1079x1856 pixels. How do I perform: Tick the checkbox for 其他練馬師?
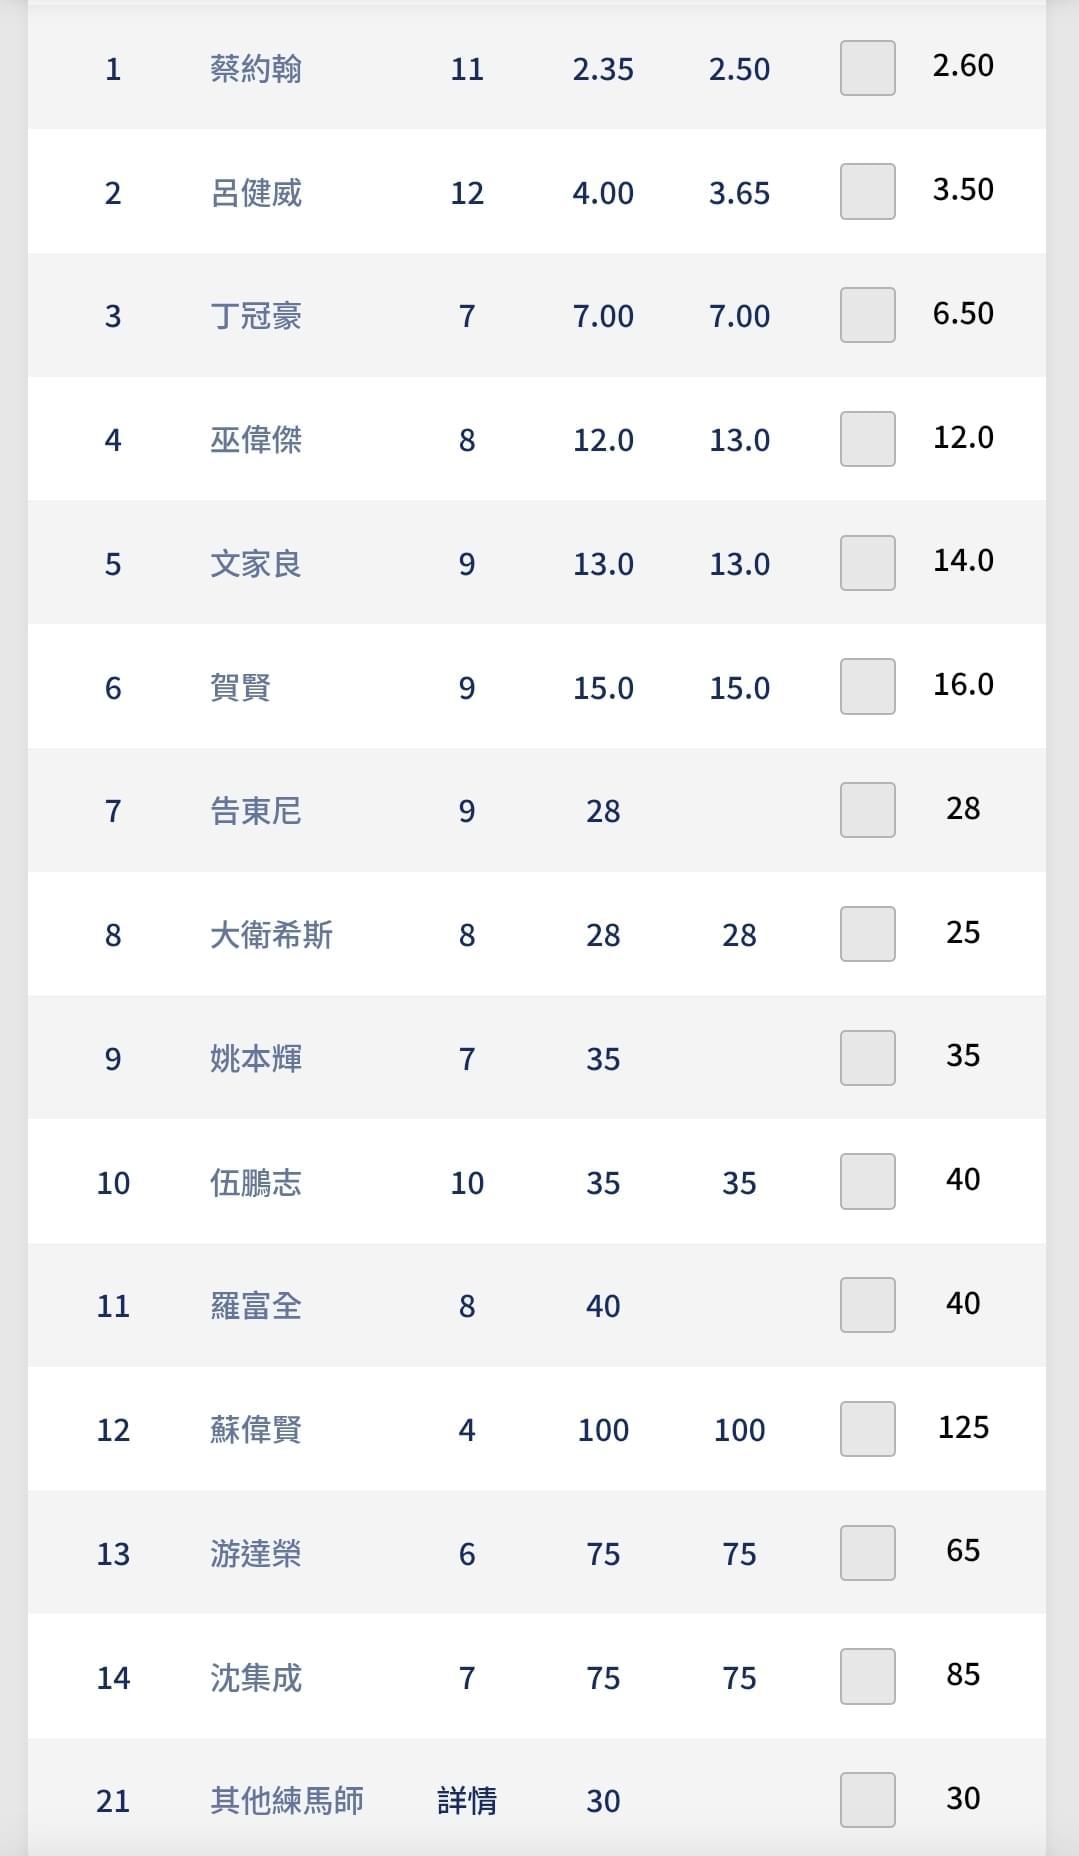click(x=867, y=1800)
